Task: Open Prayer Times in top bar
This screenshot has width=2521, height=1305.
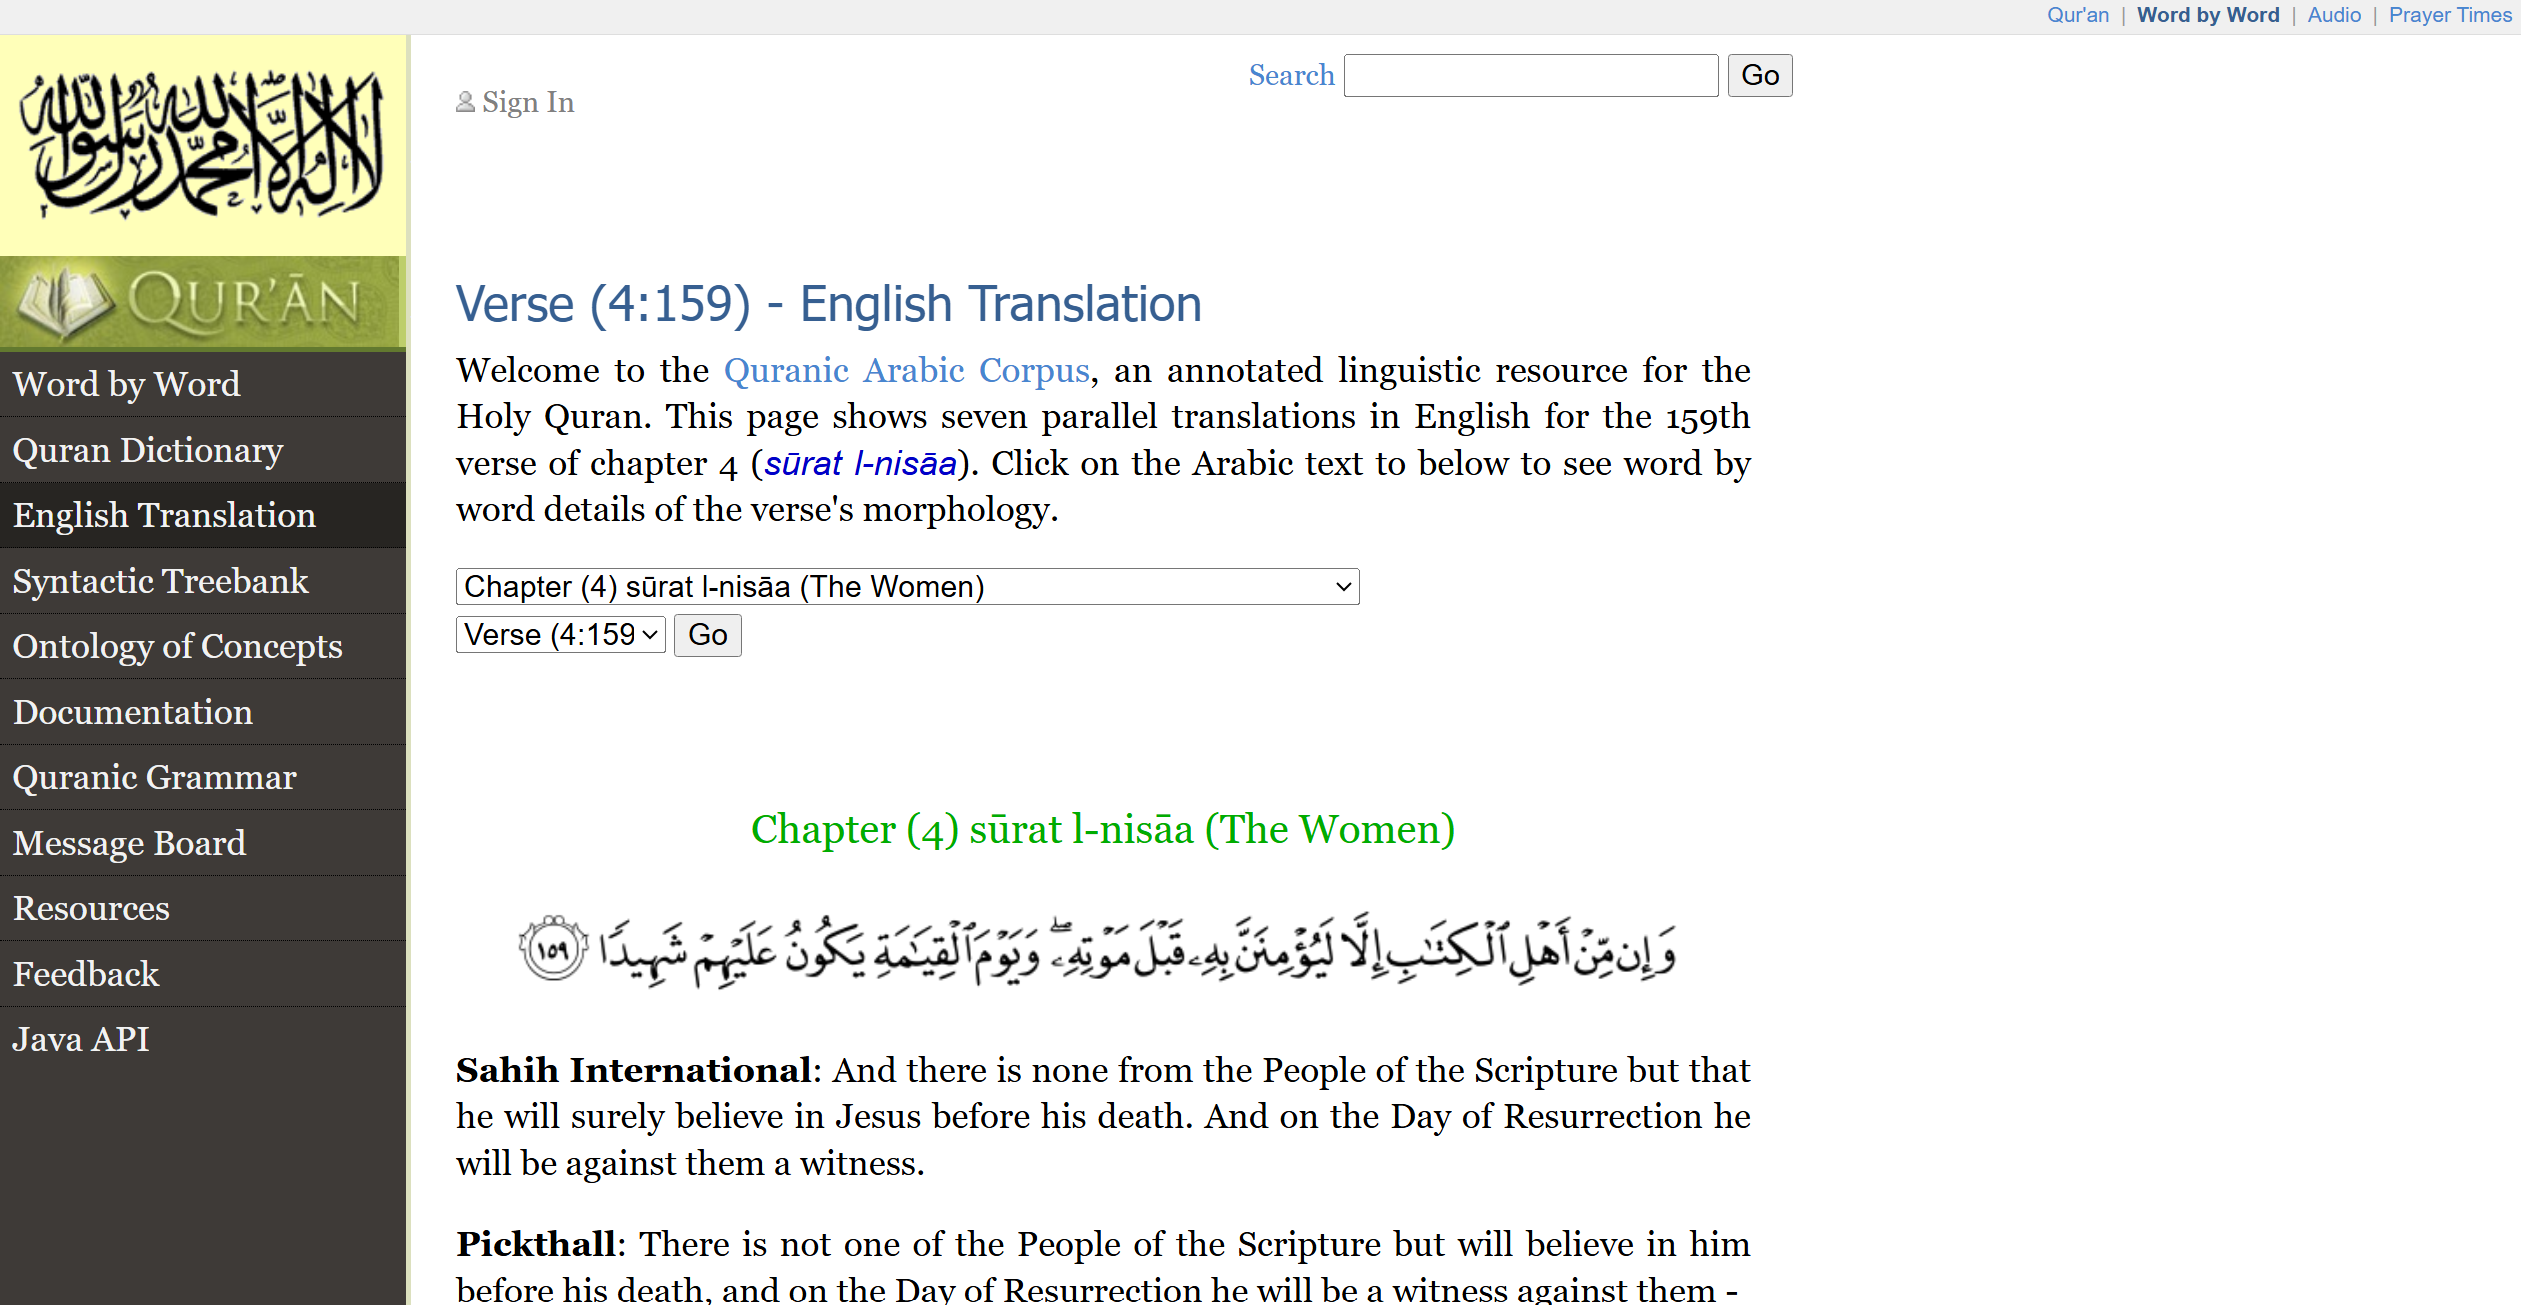Action: (2449, 15)
